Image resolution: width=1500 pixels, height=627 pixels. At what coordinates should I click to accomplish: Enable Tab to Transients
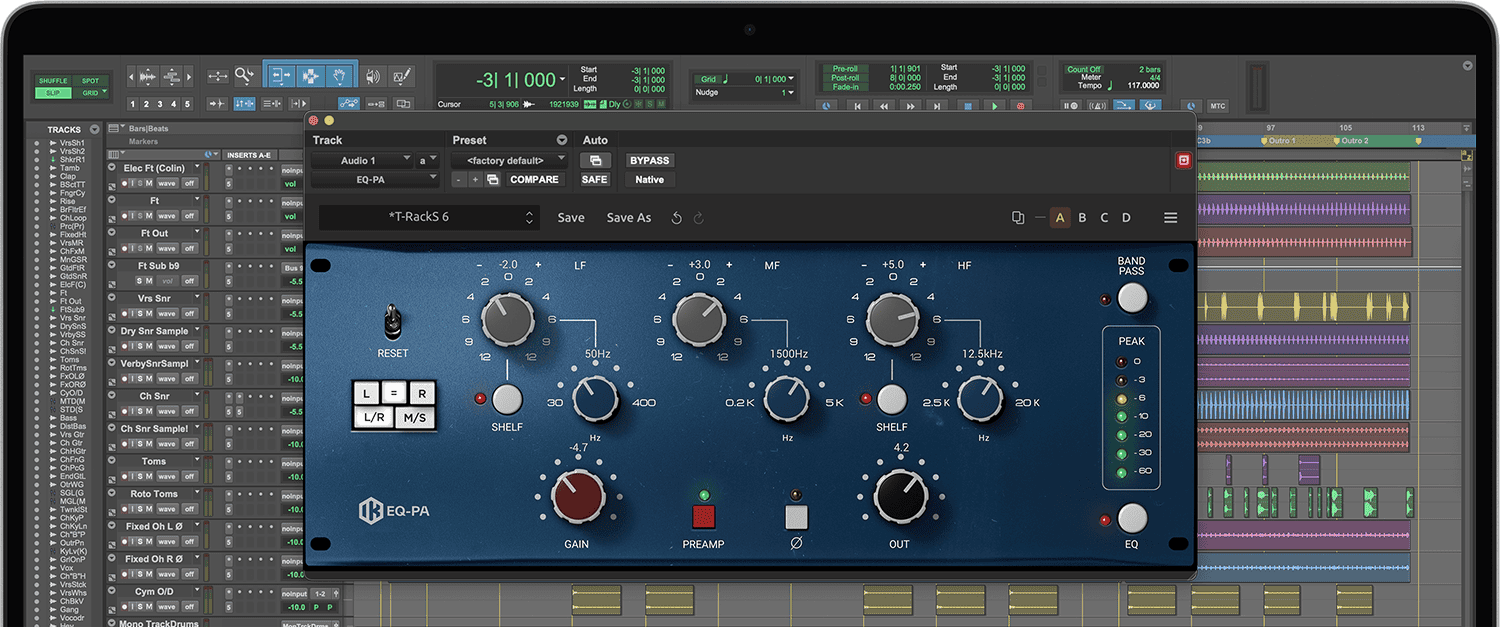(217, 102)
